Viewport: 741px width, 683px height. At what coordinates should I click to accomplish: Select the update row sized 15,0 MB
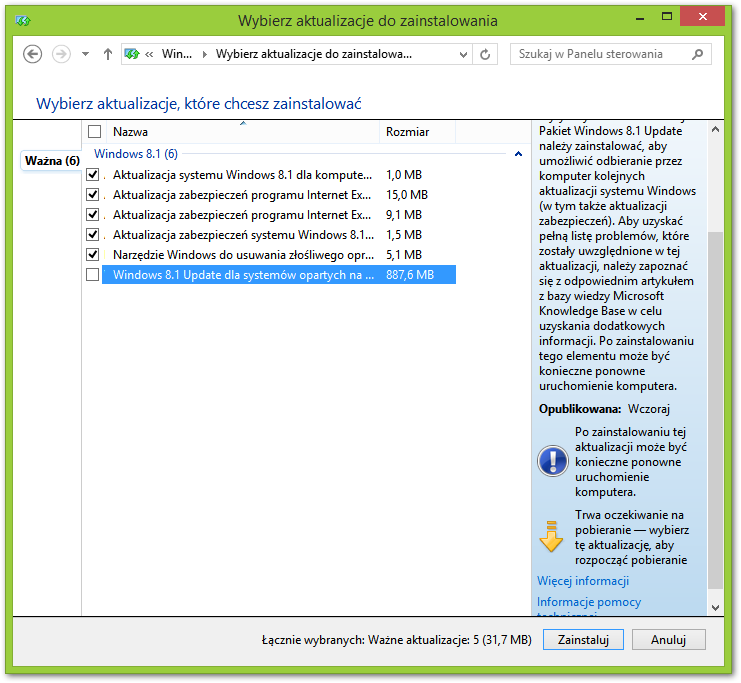pos(279,195)
